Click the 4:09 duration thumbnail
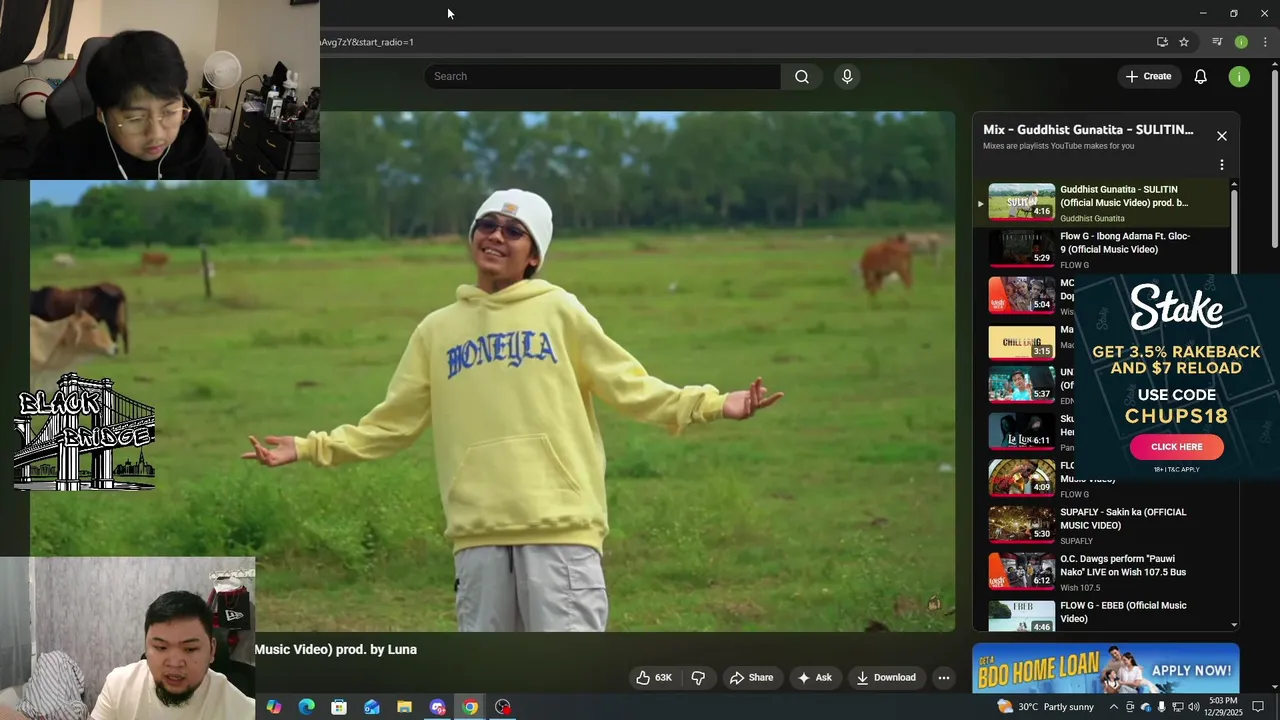The height and width of the screenshot is (720, 1280). tap(1022, 478)
